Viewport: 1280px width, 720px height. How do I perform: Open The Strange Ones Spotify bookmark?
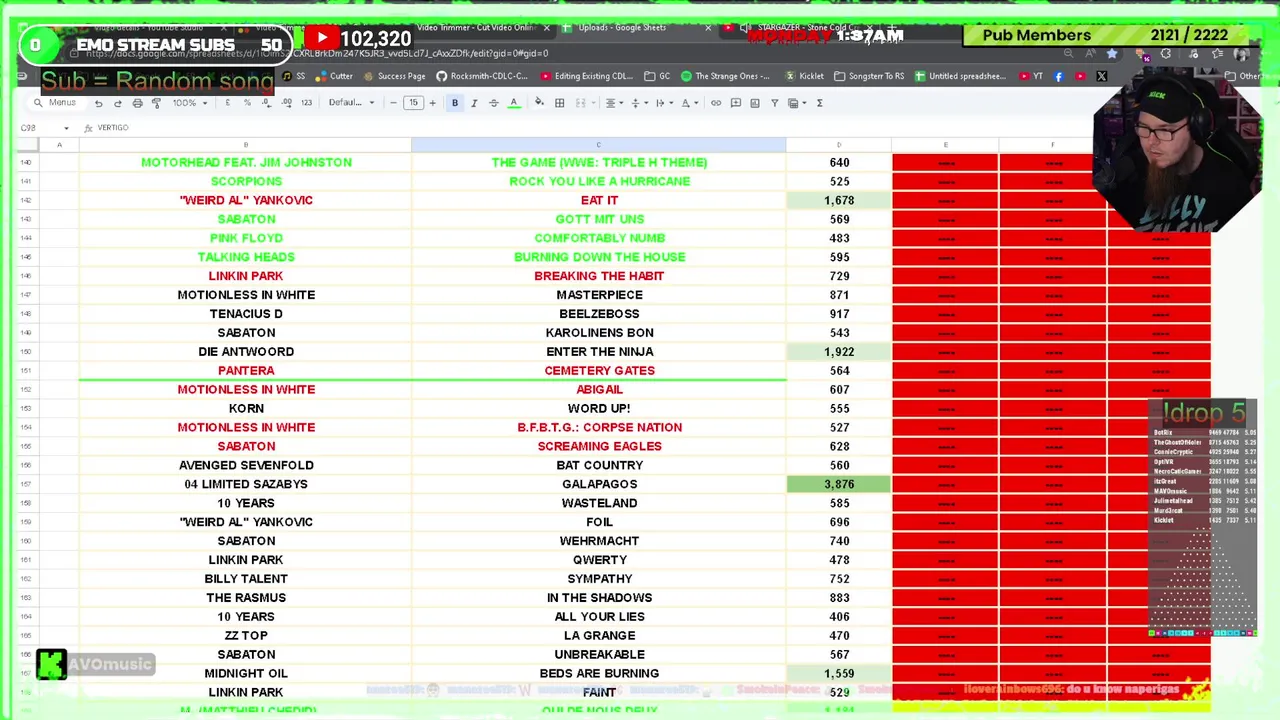tap(726, 76)
